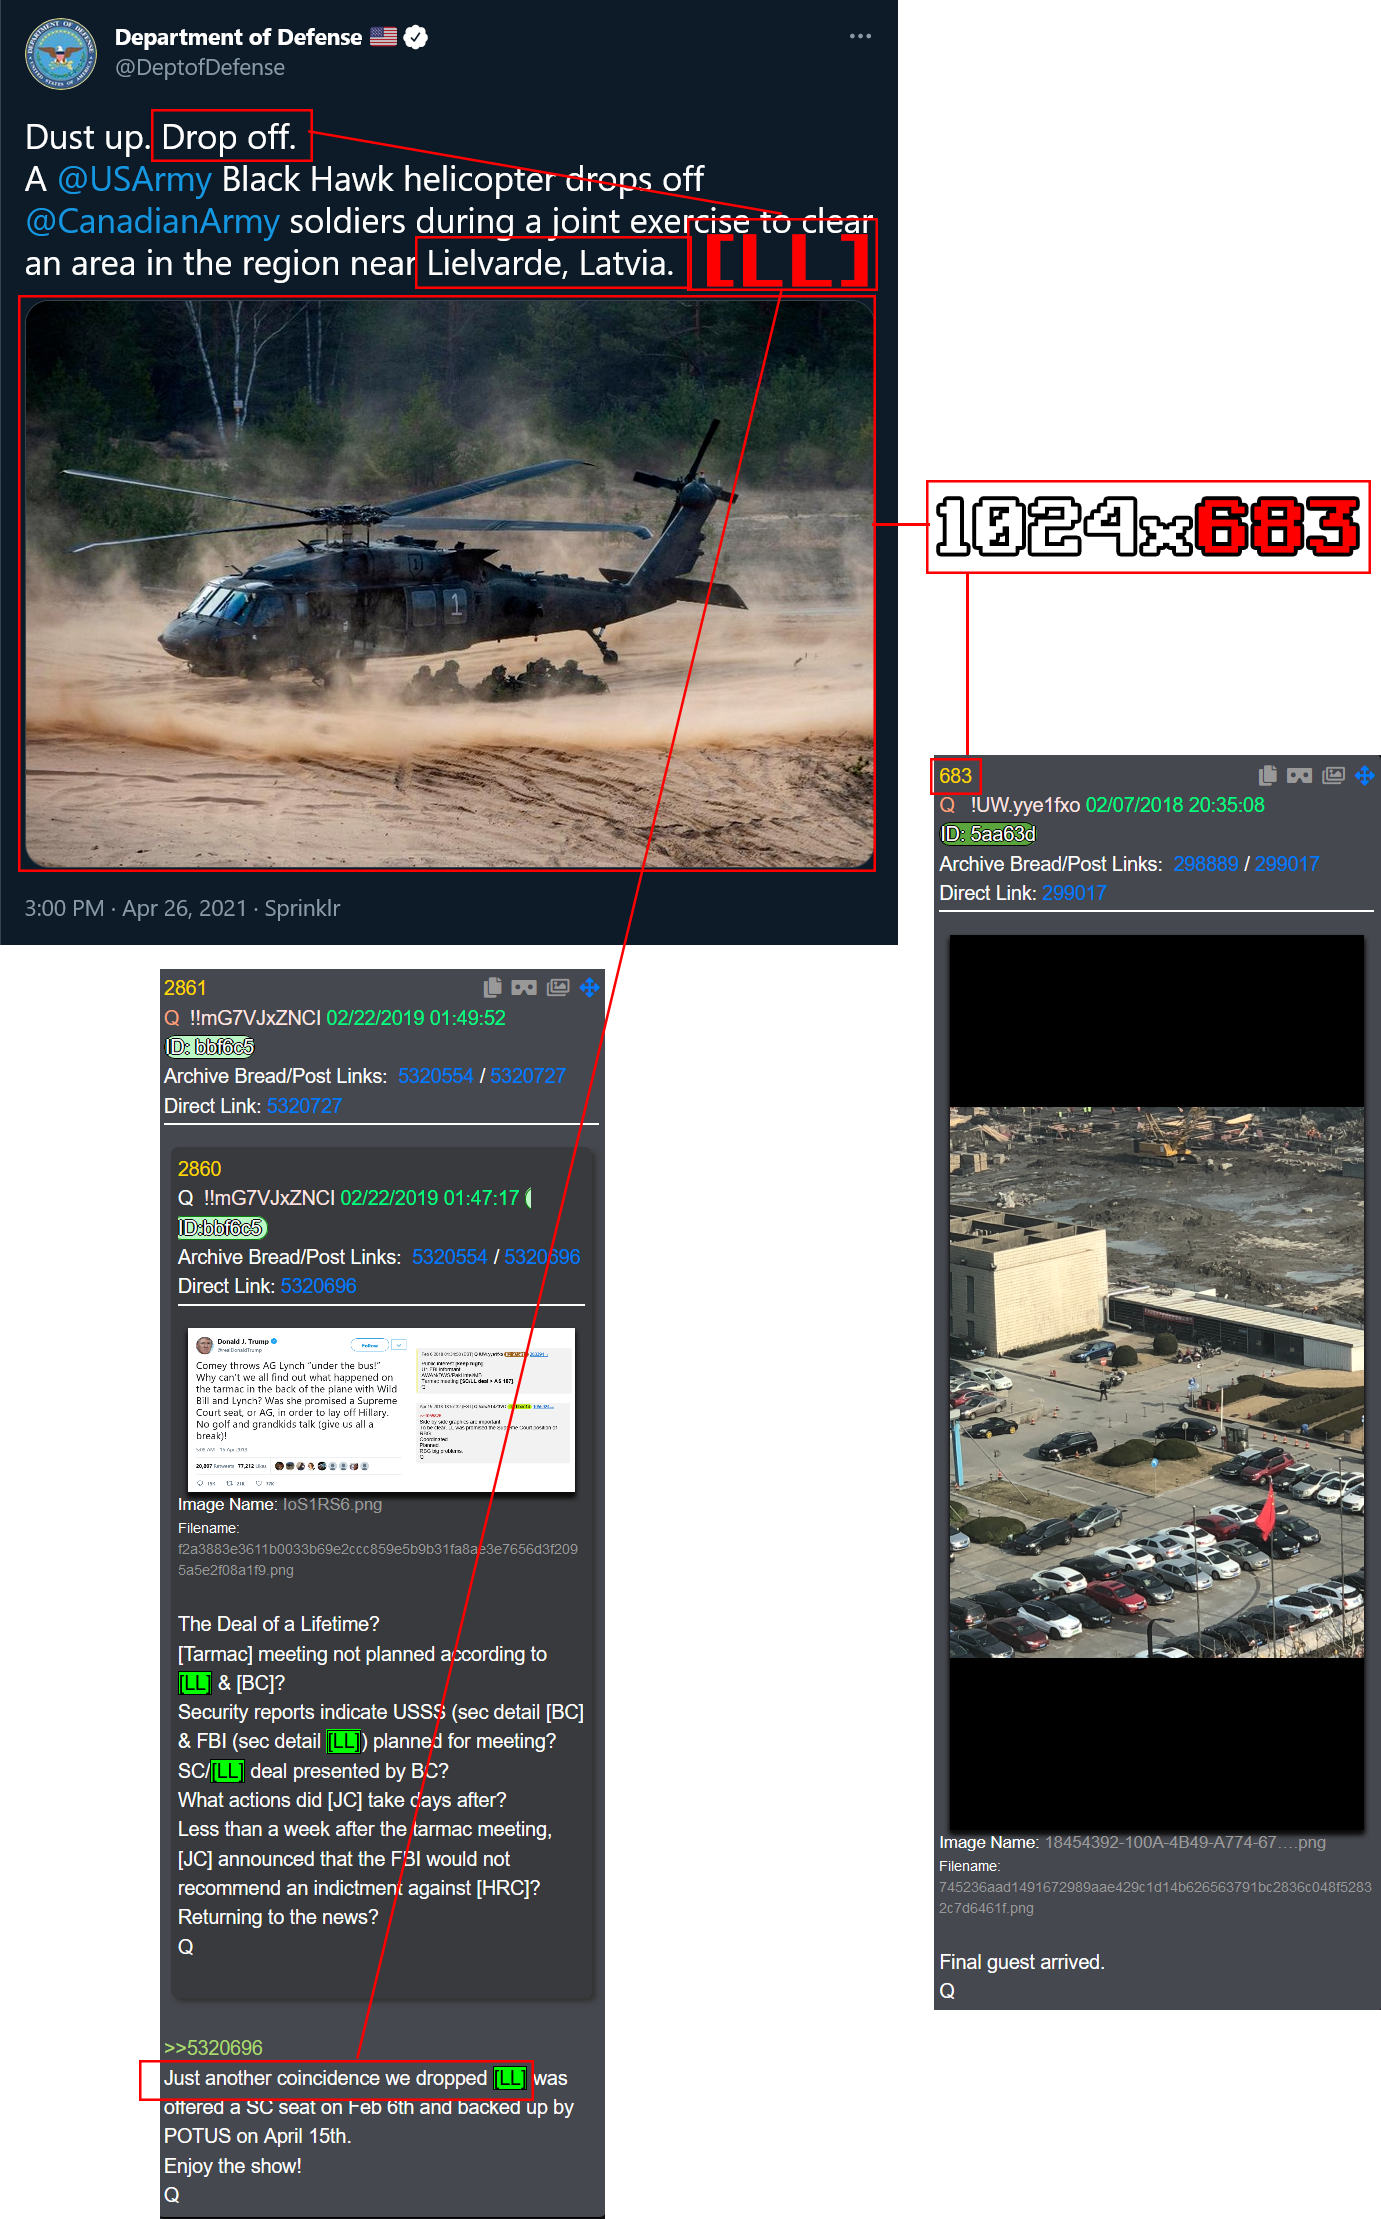
Task: Click the copy icon on post 683
Action: 1268,775
